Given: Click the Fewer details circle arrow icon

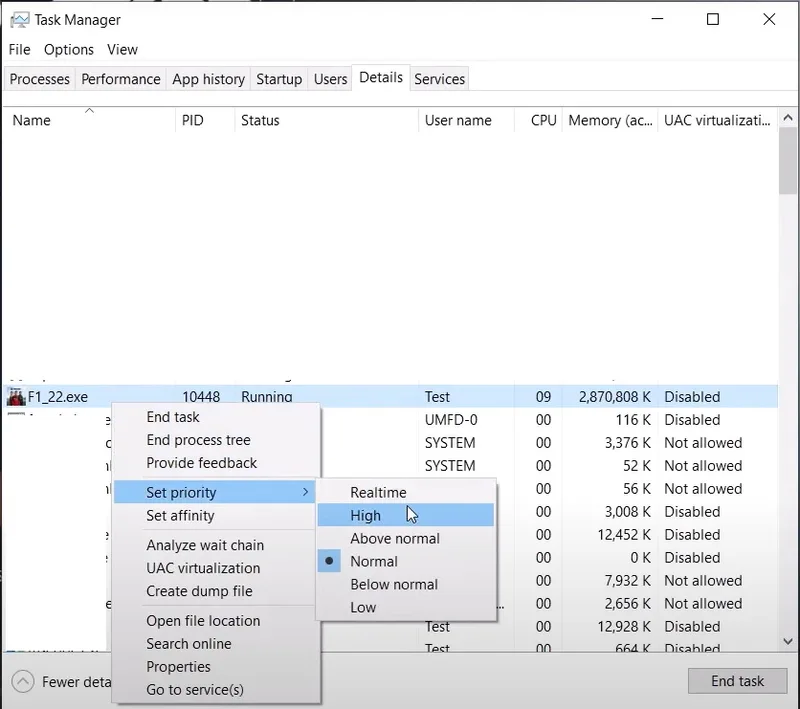Looking at the screenshot, I should (x=23, y=681).
